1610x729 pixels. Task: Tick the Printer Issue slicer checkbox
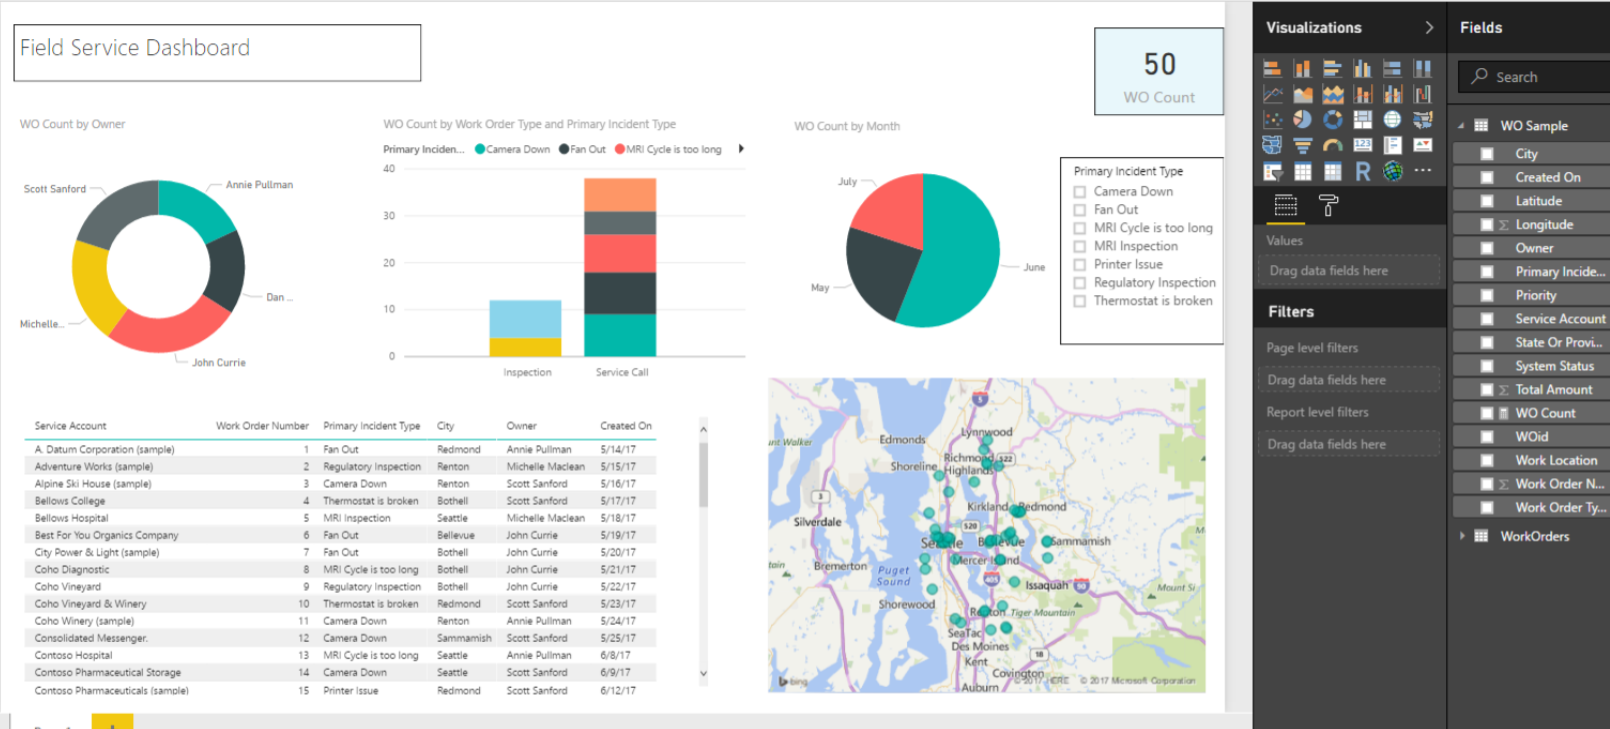(x=1080, y=265)
